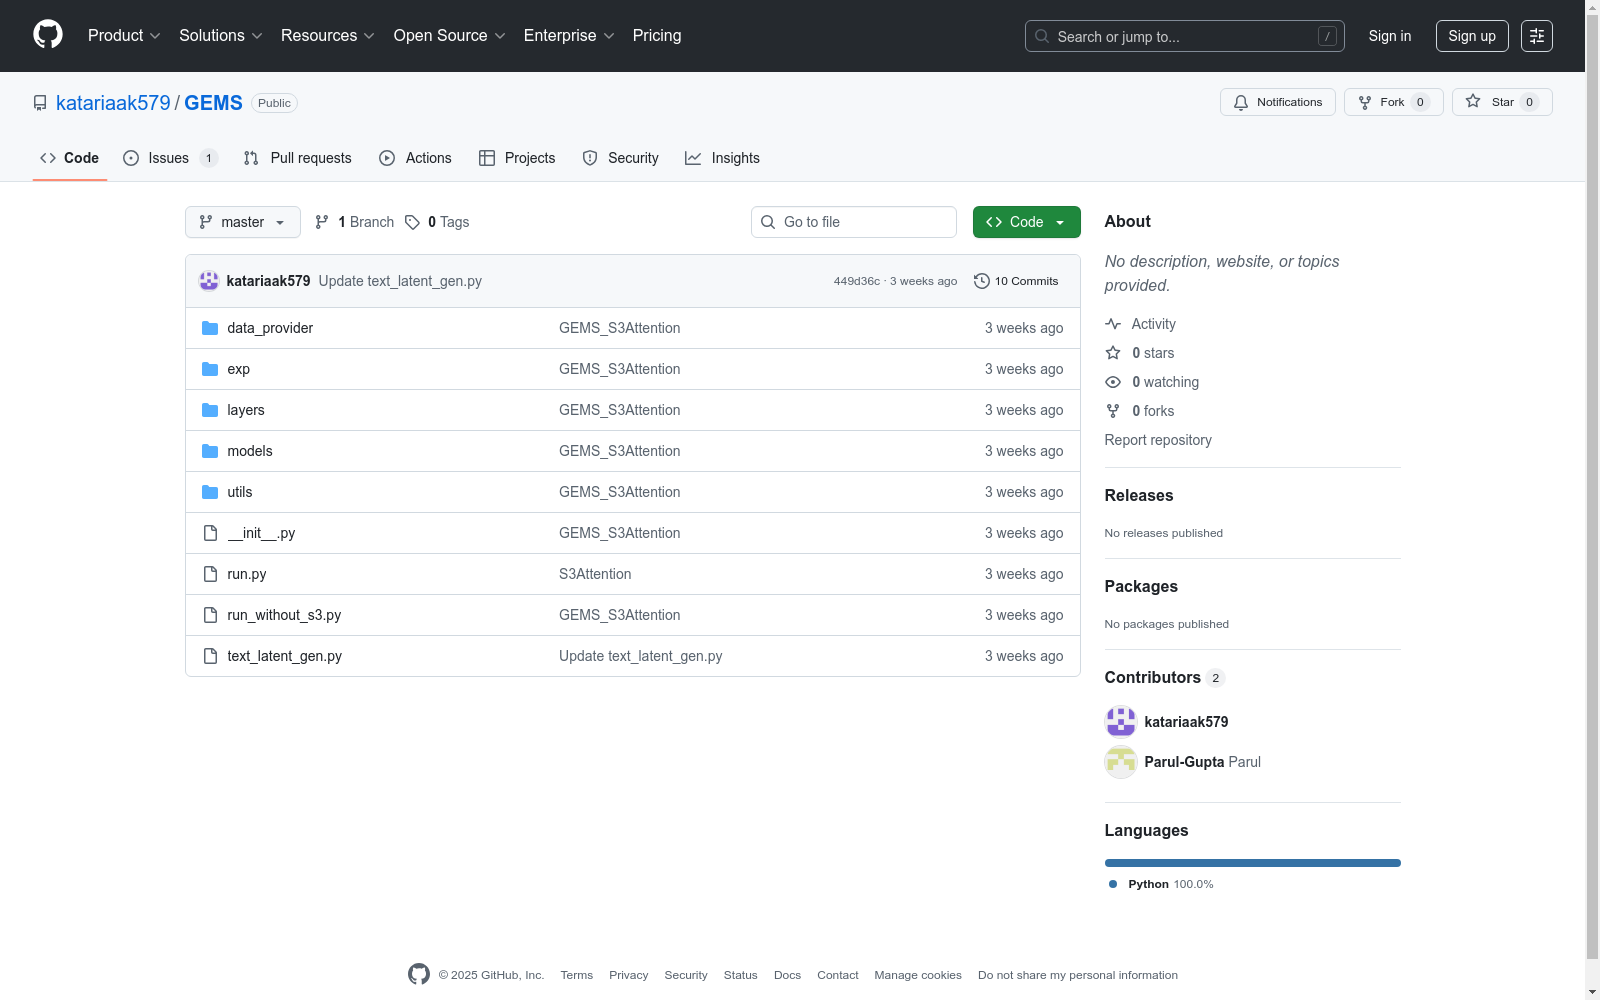Image resolution: width=1600 pixels, height=1000 pixels.
Task: Open the Pricing page
Action: click(657, 36)
